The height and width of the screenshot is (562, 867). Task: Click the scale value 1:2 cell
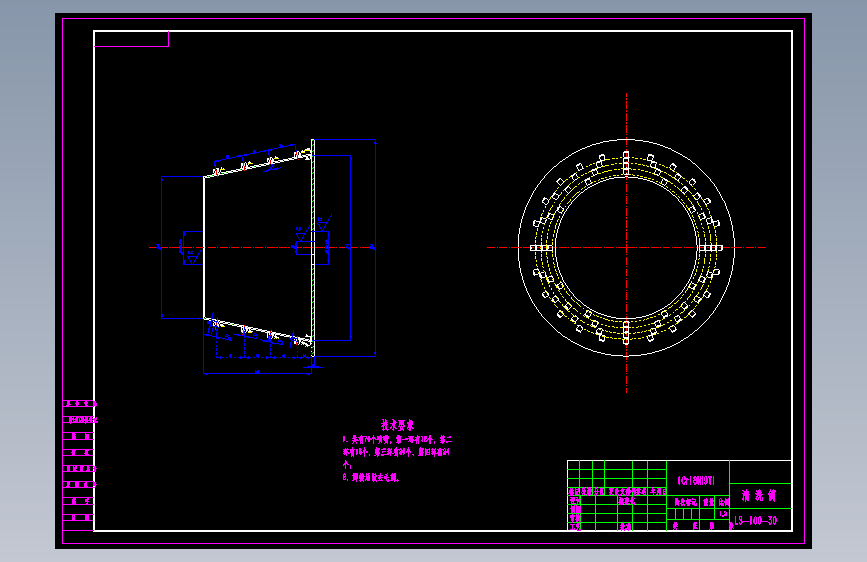click(723, 513)
